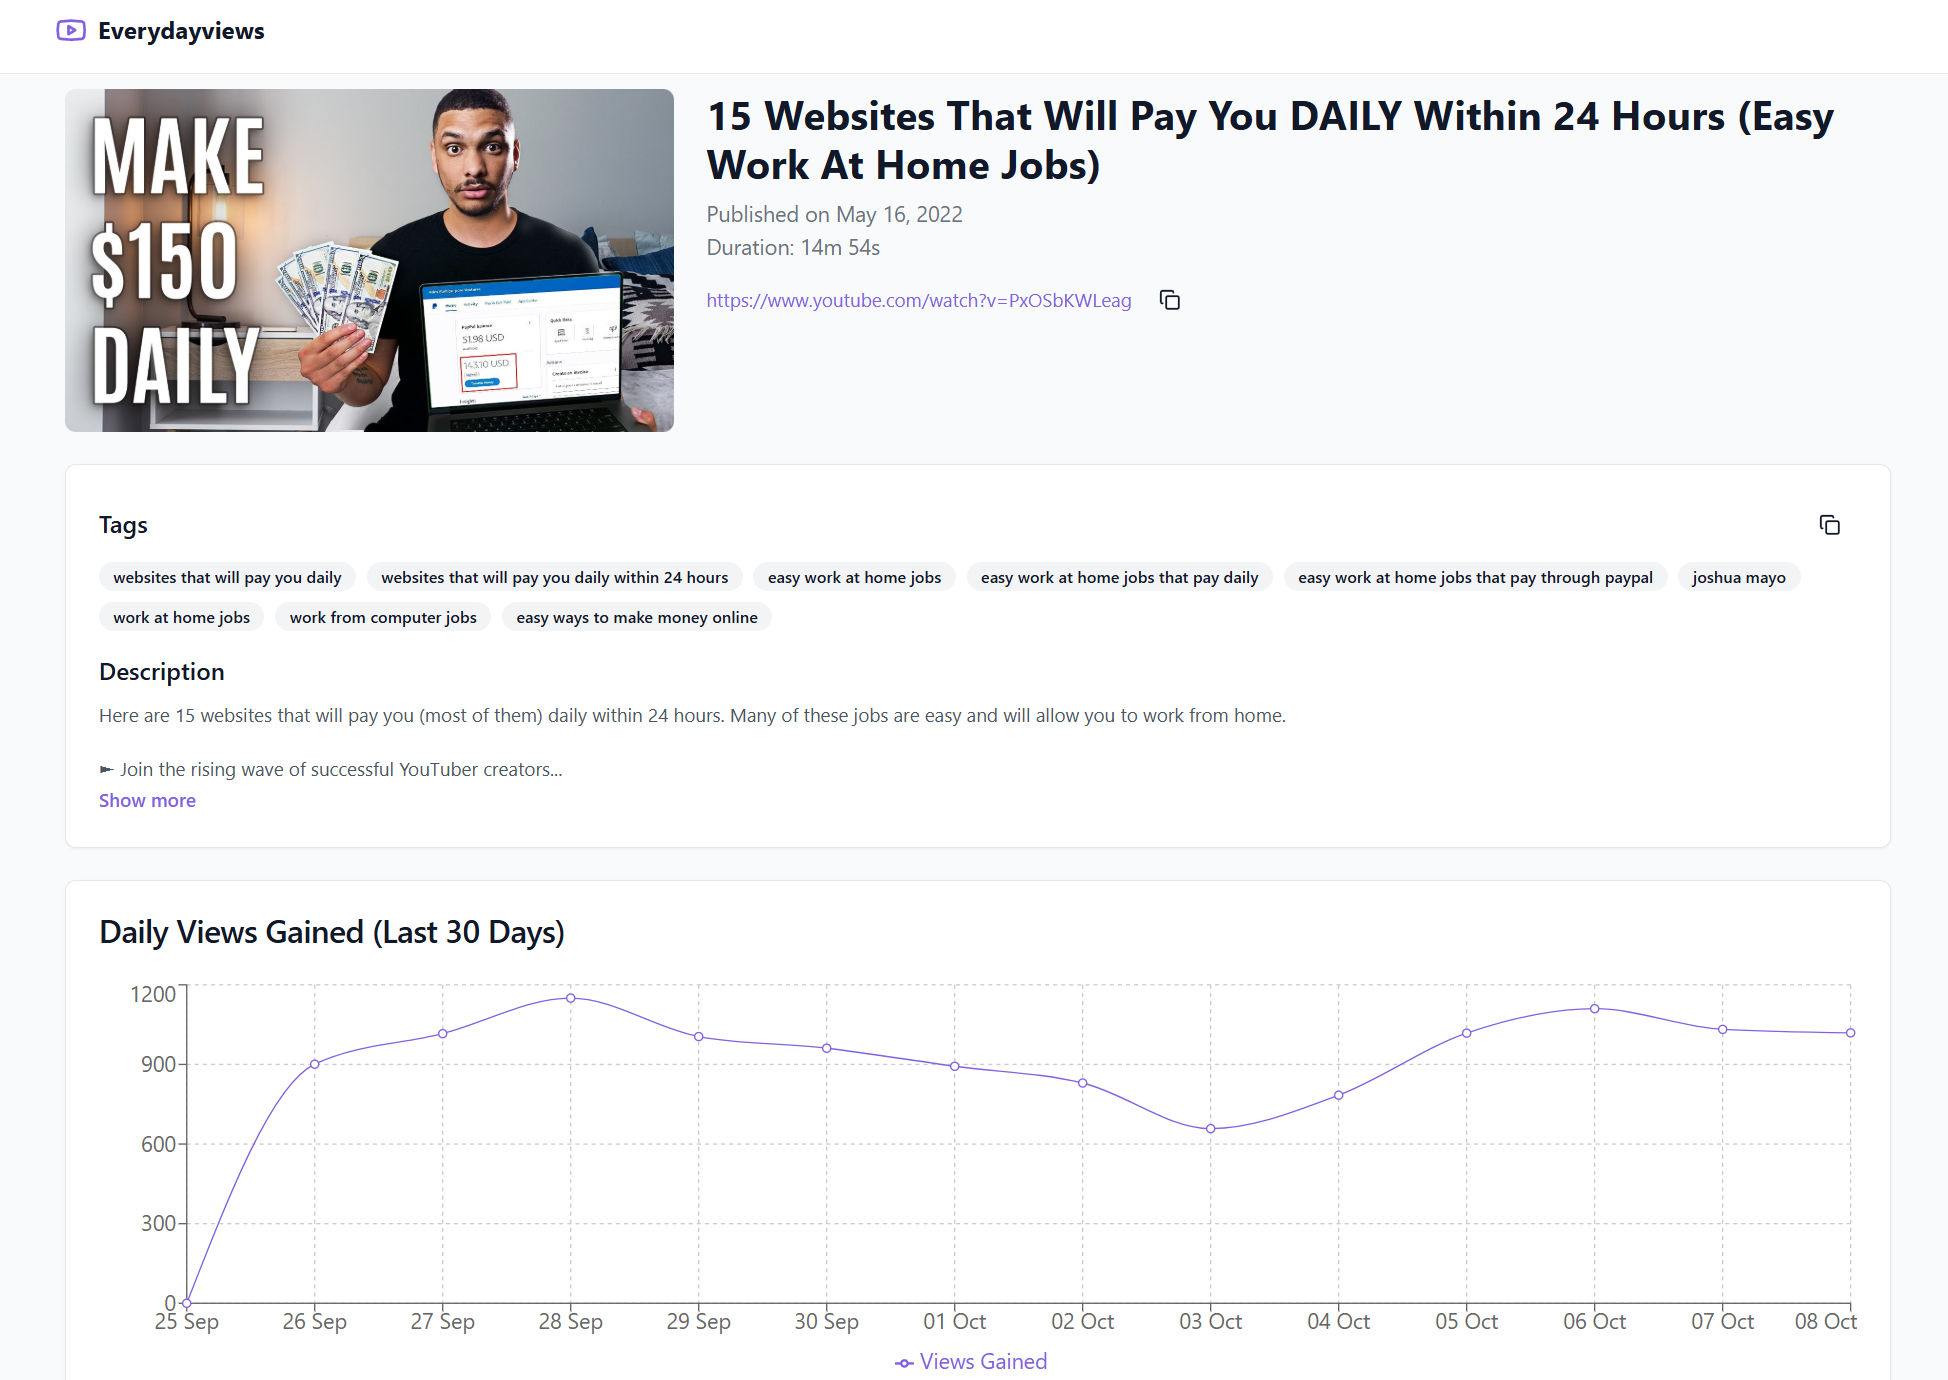Image resolution: width=1948 pixels, height=1380 pixels.
Task: Click tag 'easy work at home jobs that pay through paypal'
Action: [x=1475, y=577]
